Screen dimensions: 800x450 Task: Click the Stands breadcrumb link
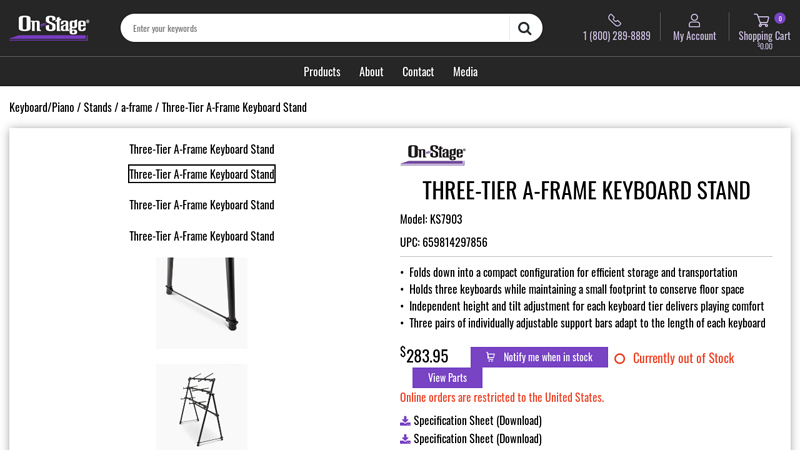(x=97, y=107)
